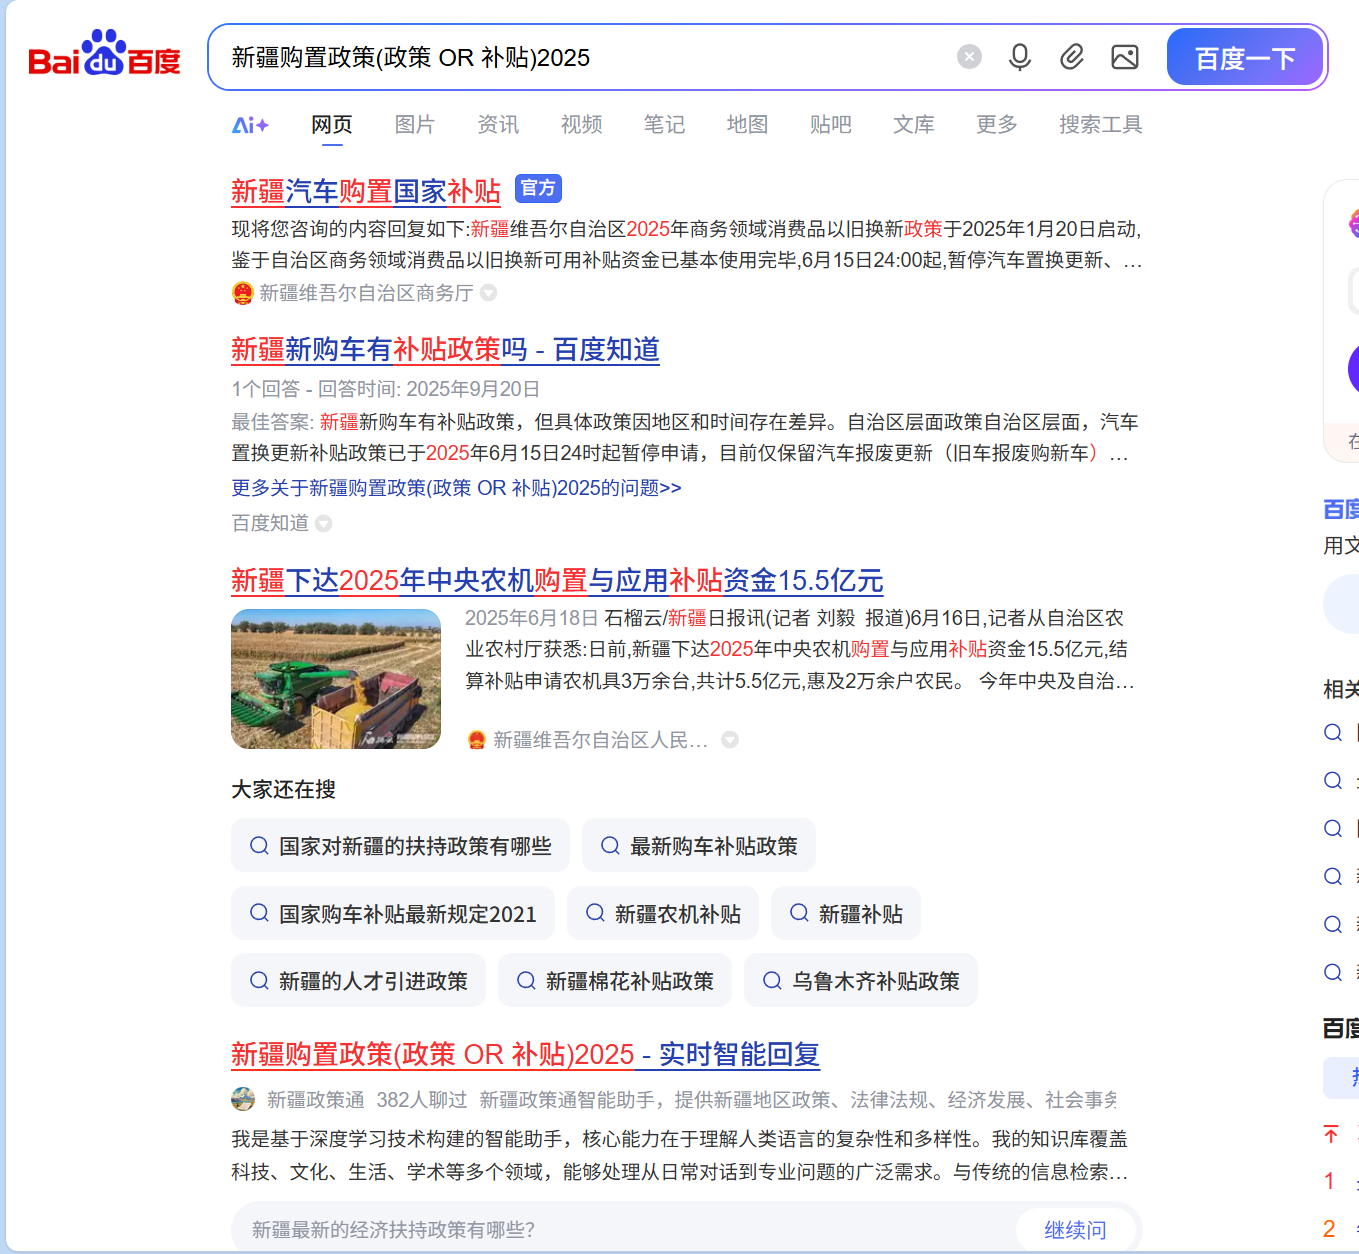
Task: Search suggestion 新疆补贴
Action: (x=846, y=914)
